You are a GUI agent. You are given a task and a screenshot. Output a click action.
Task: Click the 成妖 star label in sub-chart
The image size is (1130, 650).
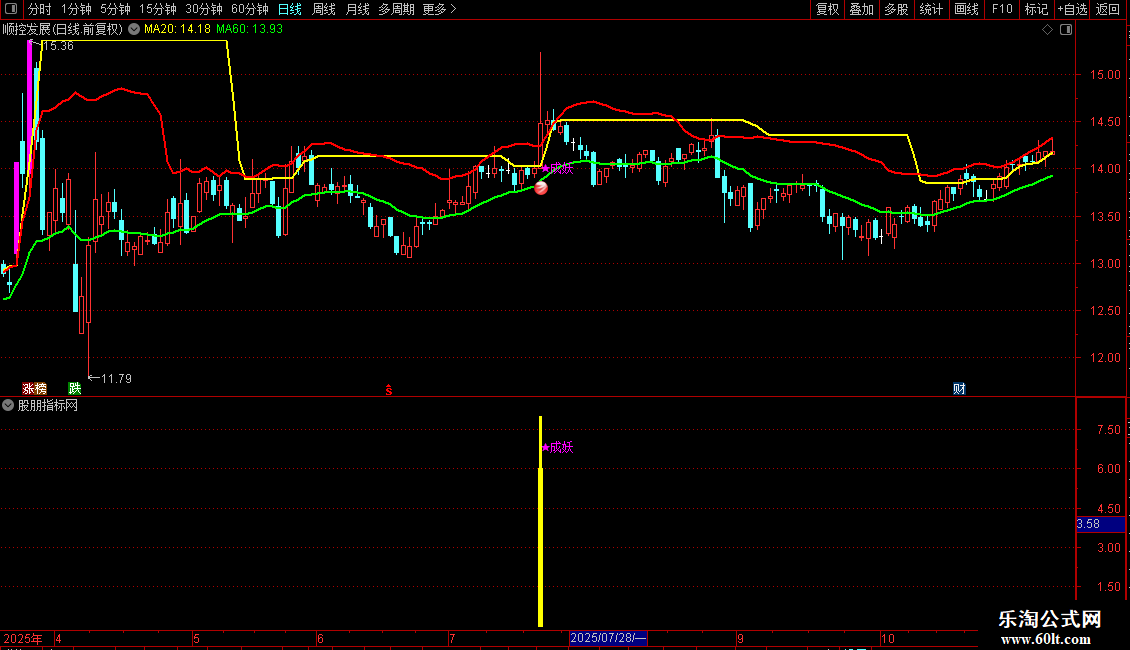click(x=557, y=448)
